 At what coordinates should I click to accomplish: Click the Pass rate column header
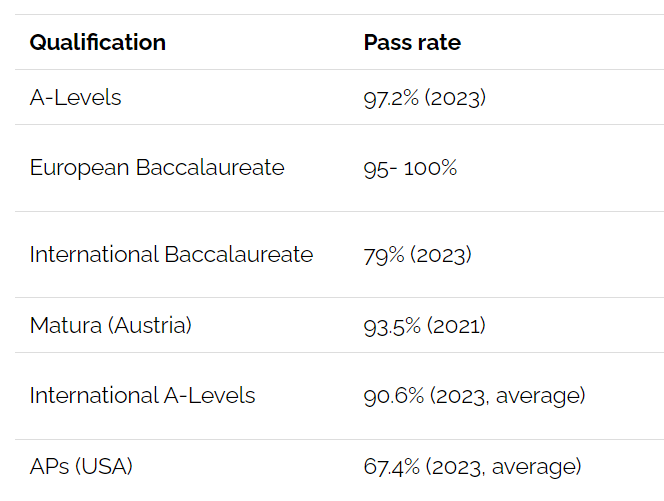412,42
